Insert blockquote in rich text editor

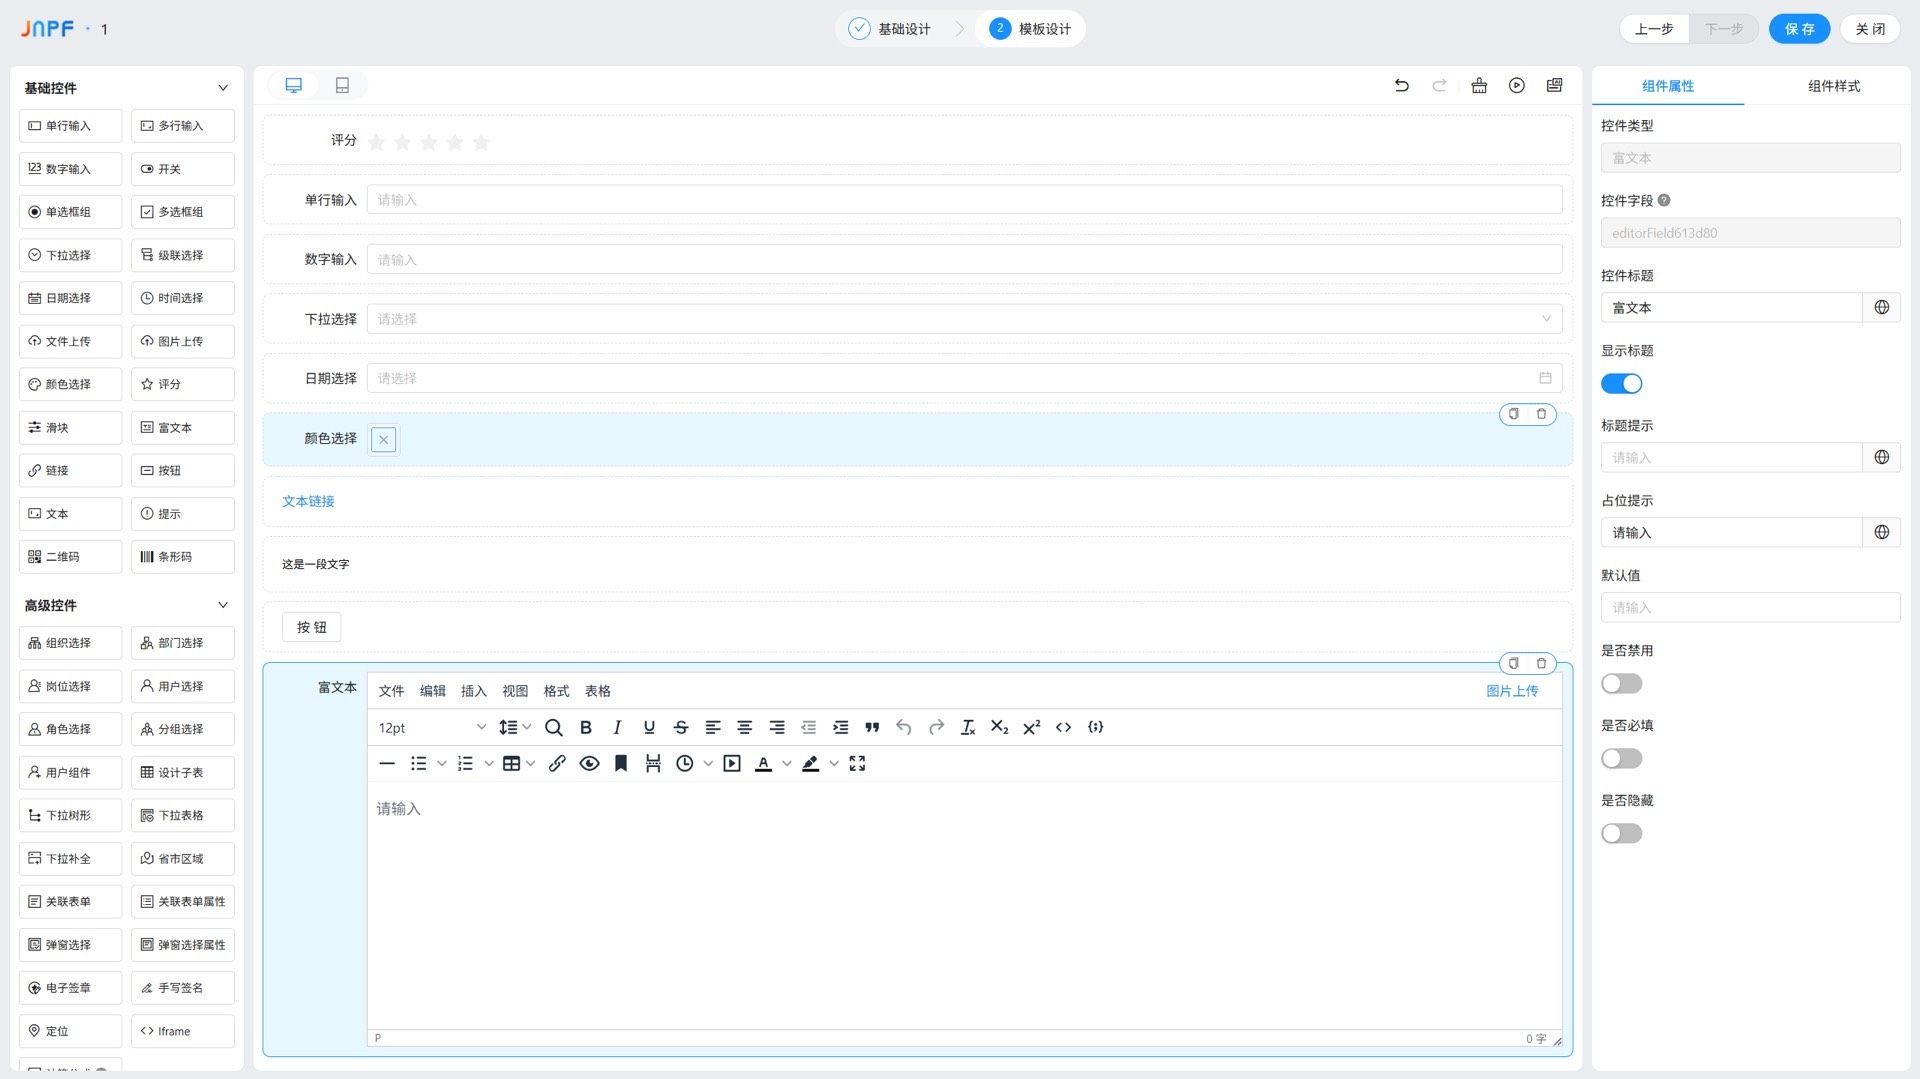coord(872,727)
